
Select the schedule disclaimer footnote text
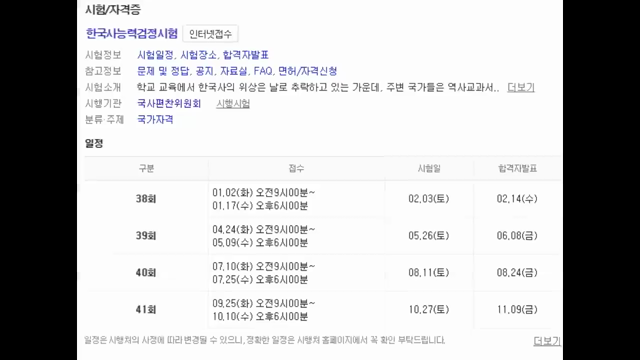tap(264, 340)
